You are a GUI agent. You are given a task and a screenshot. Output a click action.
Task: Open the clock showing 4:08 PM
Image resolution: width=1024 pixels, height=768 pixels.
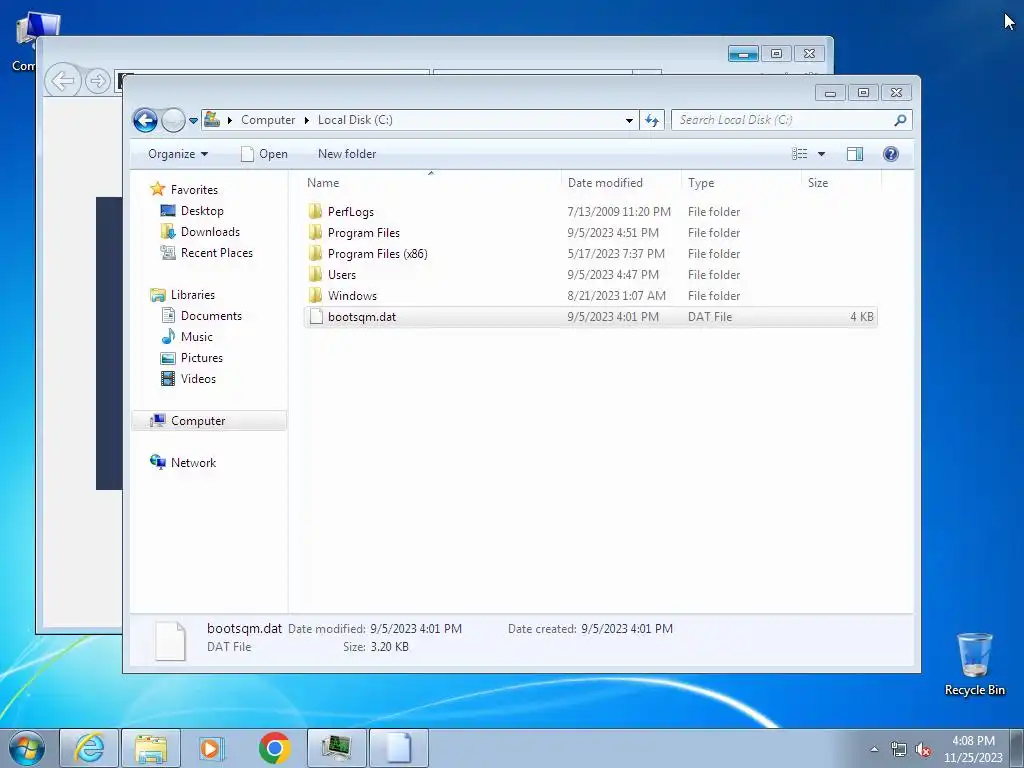[x=973, y=749]
